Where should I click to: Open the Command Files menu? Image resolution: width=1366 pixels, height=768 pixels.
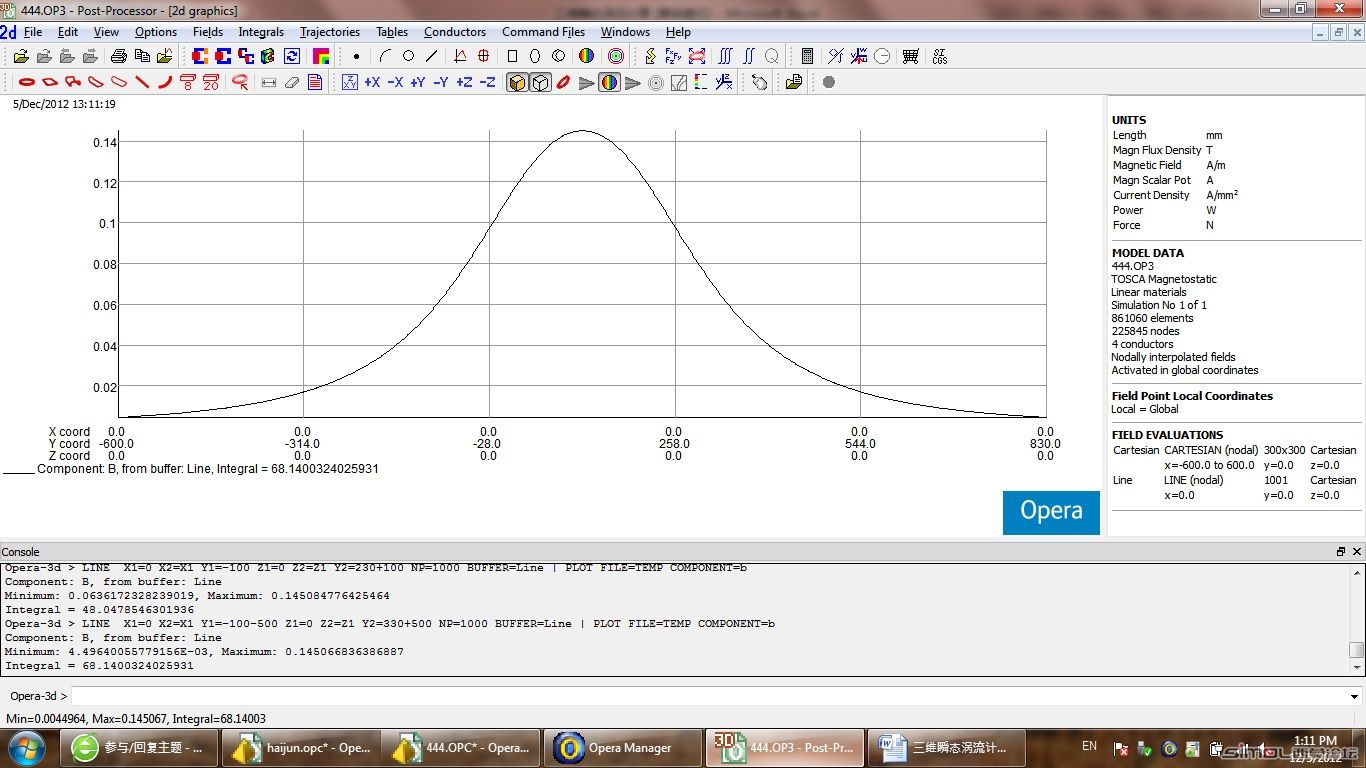click(544, 32)
